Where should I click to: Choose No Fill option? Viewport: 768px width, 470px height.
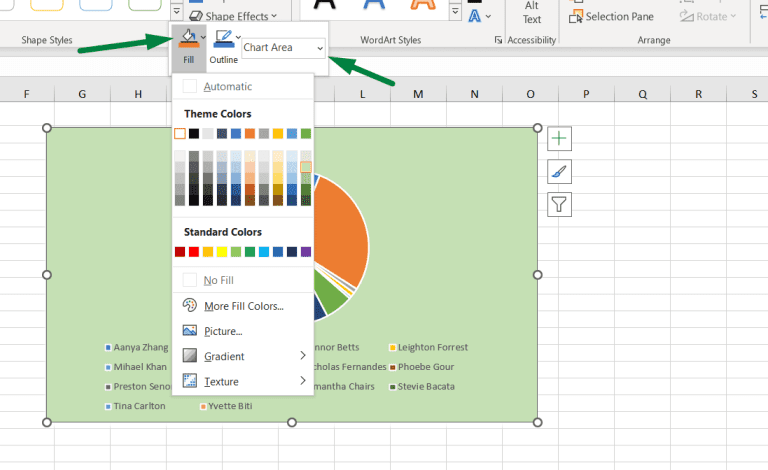tap(242, 280)
